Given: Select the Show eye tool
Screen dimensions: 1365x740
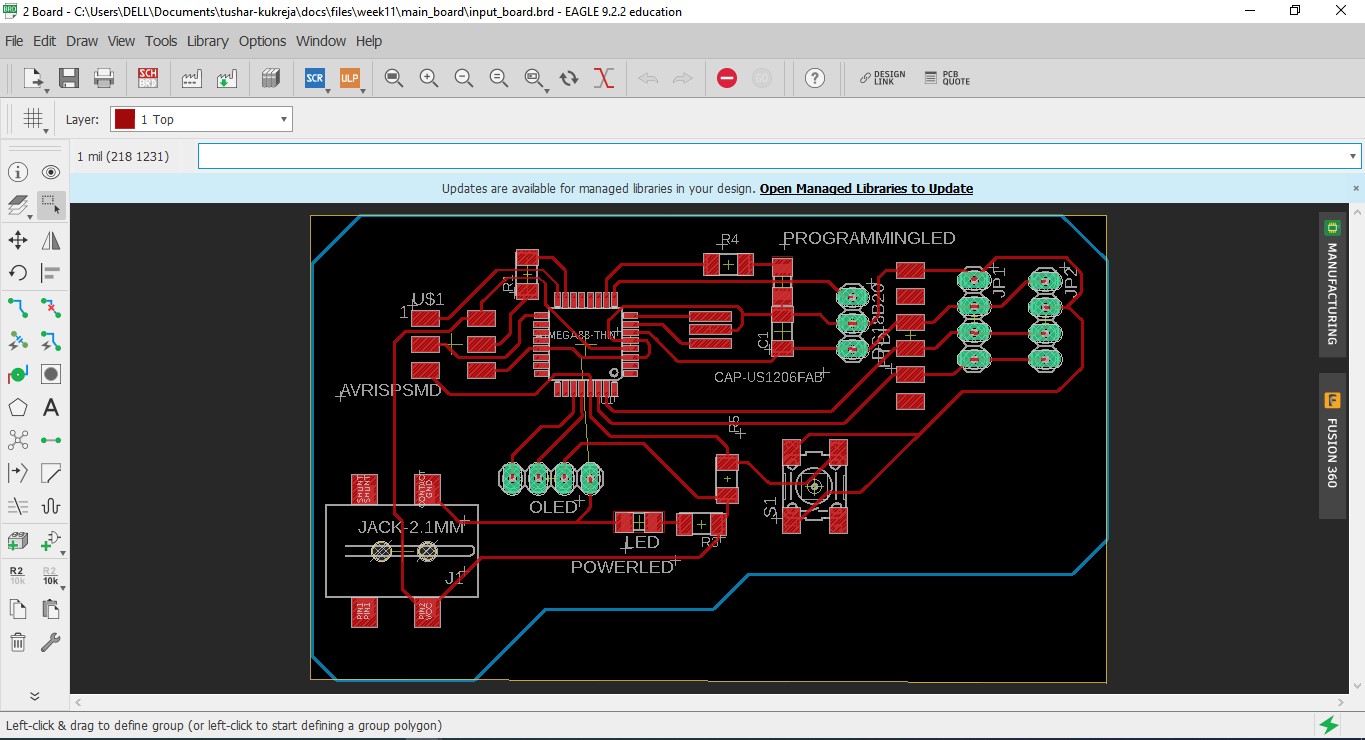Looking at the screenshot, I should [x=51, y=172].
